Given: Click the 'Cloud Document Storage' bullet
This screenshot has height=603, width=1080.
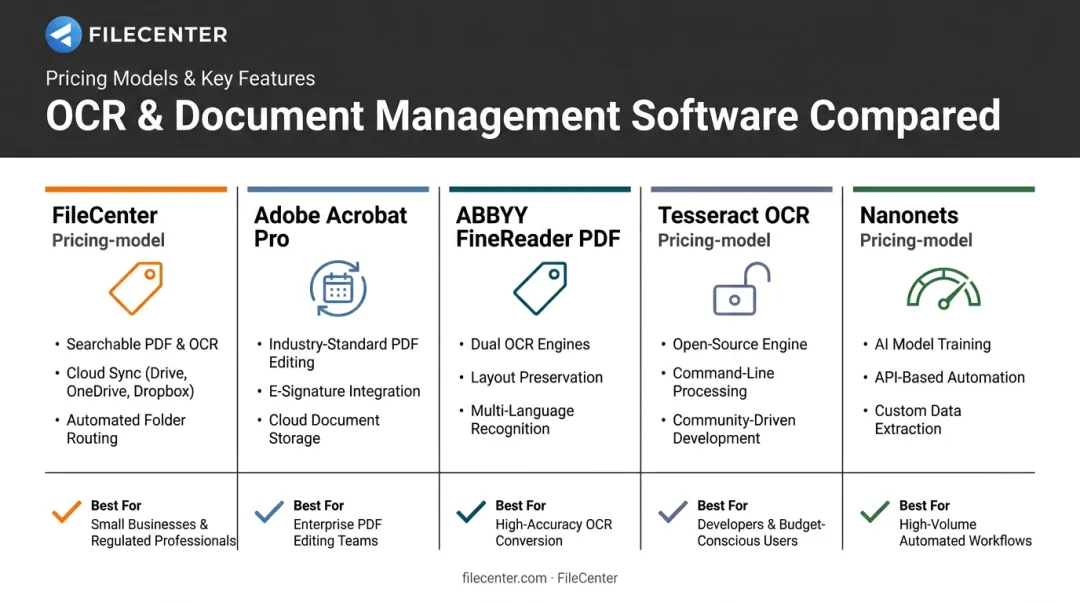Looking at the screenshot, I should (324, 429).
